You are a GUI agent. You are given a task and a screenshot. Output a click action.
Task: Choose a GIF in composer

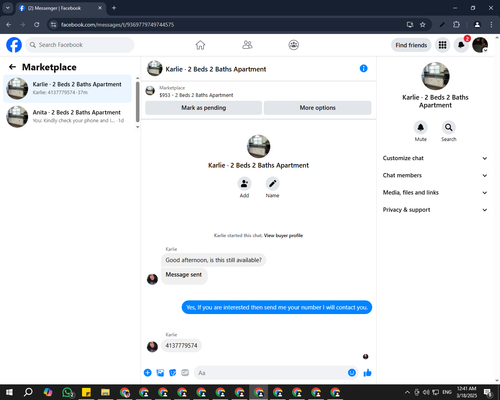(185, 373)
